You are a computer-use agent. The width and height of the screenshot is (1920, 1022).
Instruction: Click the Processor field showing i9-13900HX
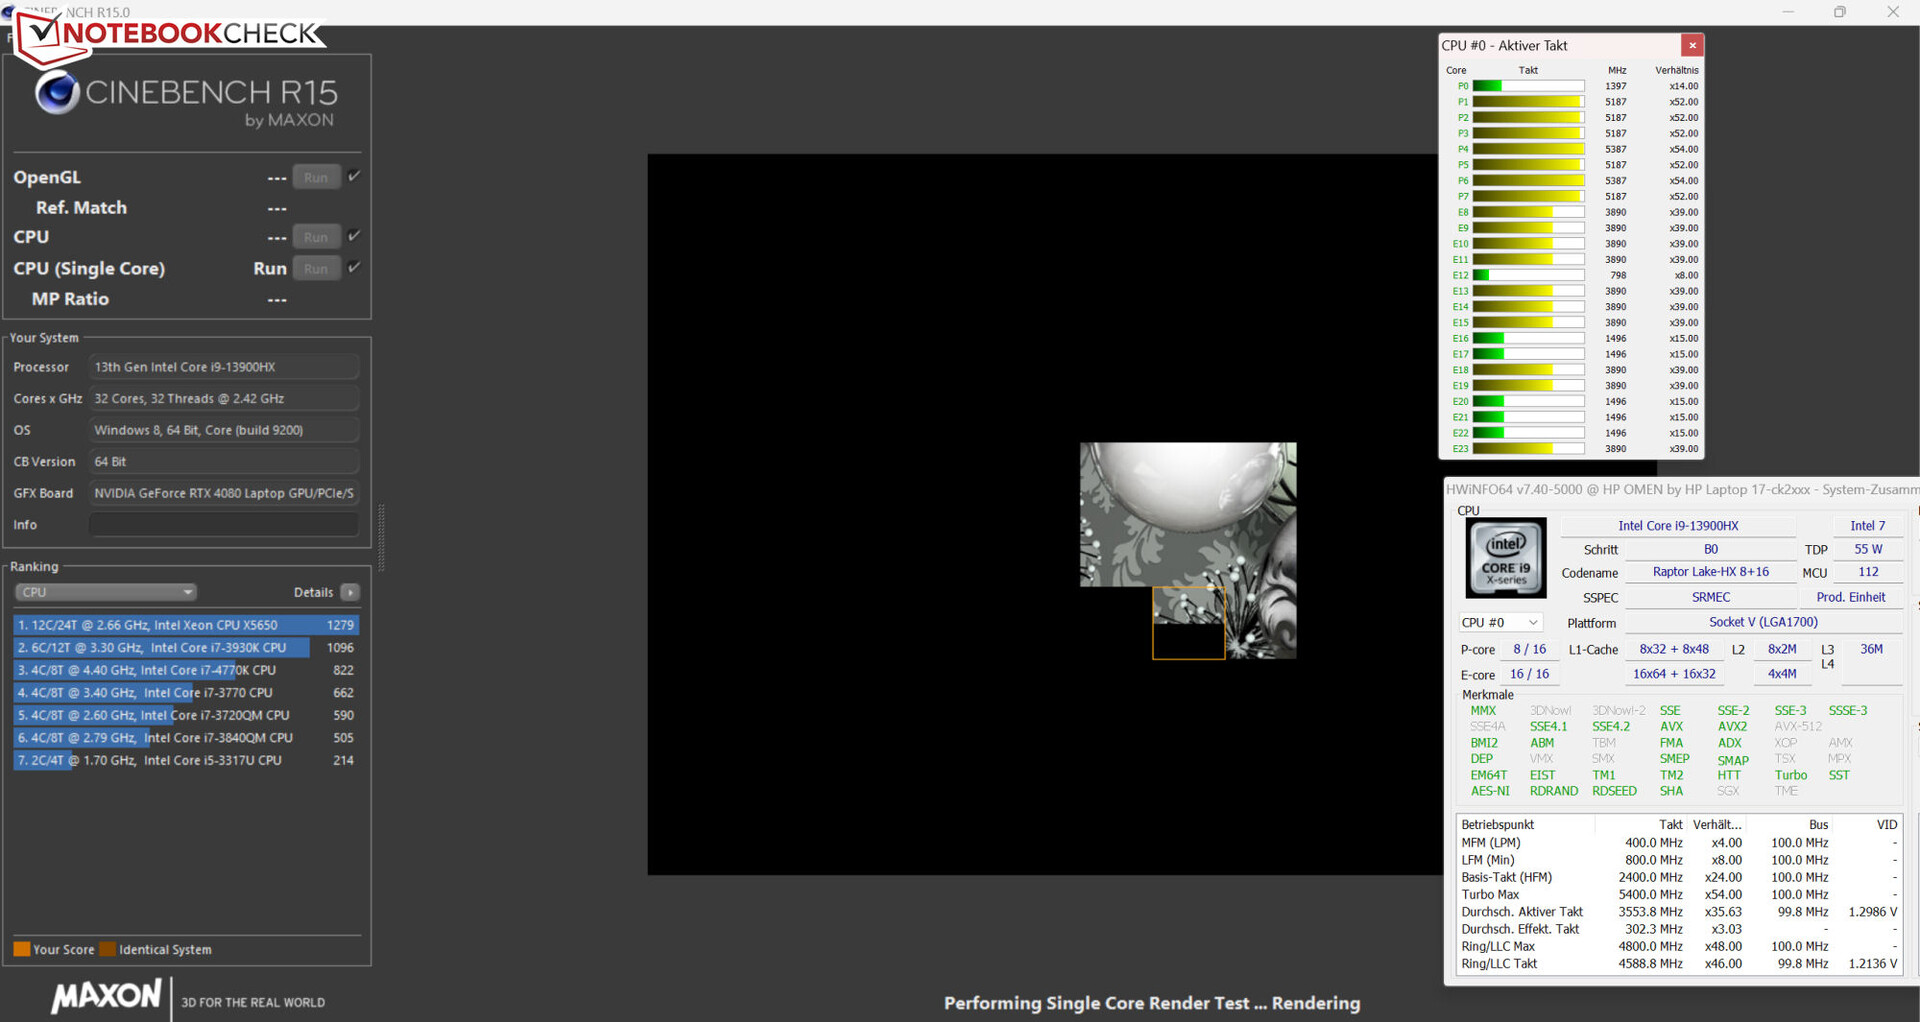tap(223, 367)
